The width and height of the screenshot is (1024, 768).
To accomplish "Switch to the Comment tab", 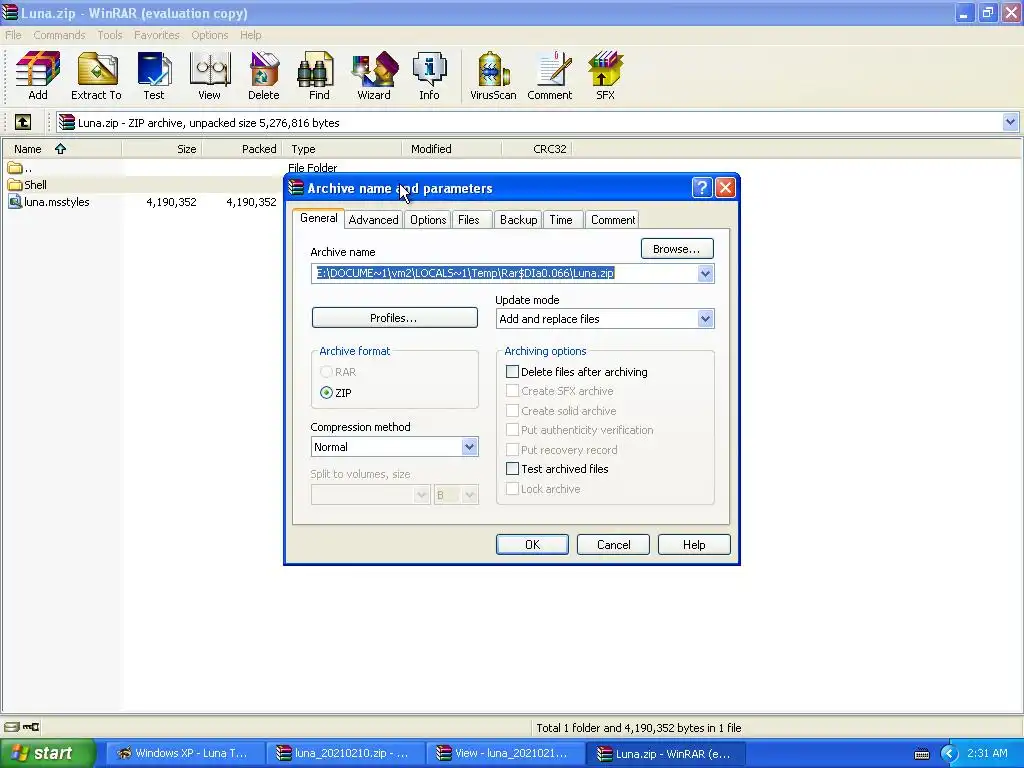I will (613, 220).
